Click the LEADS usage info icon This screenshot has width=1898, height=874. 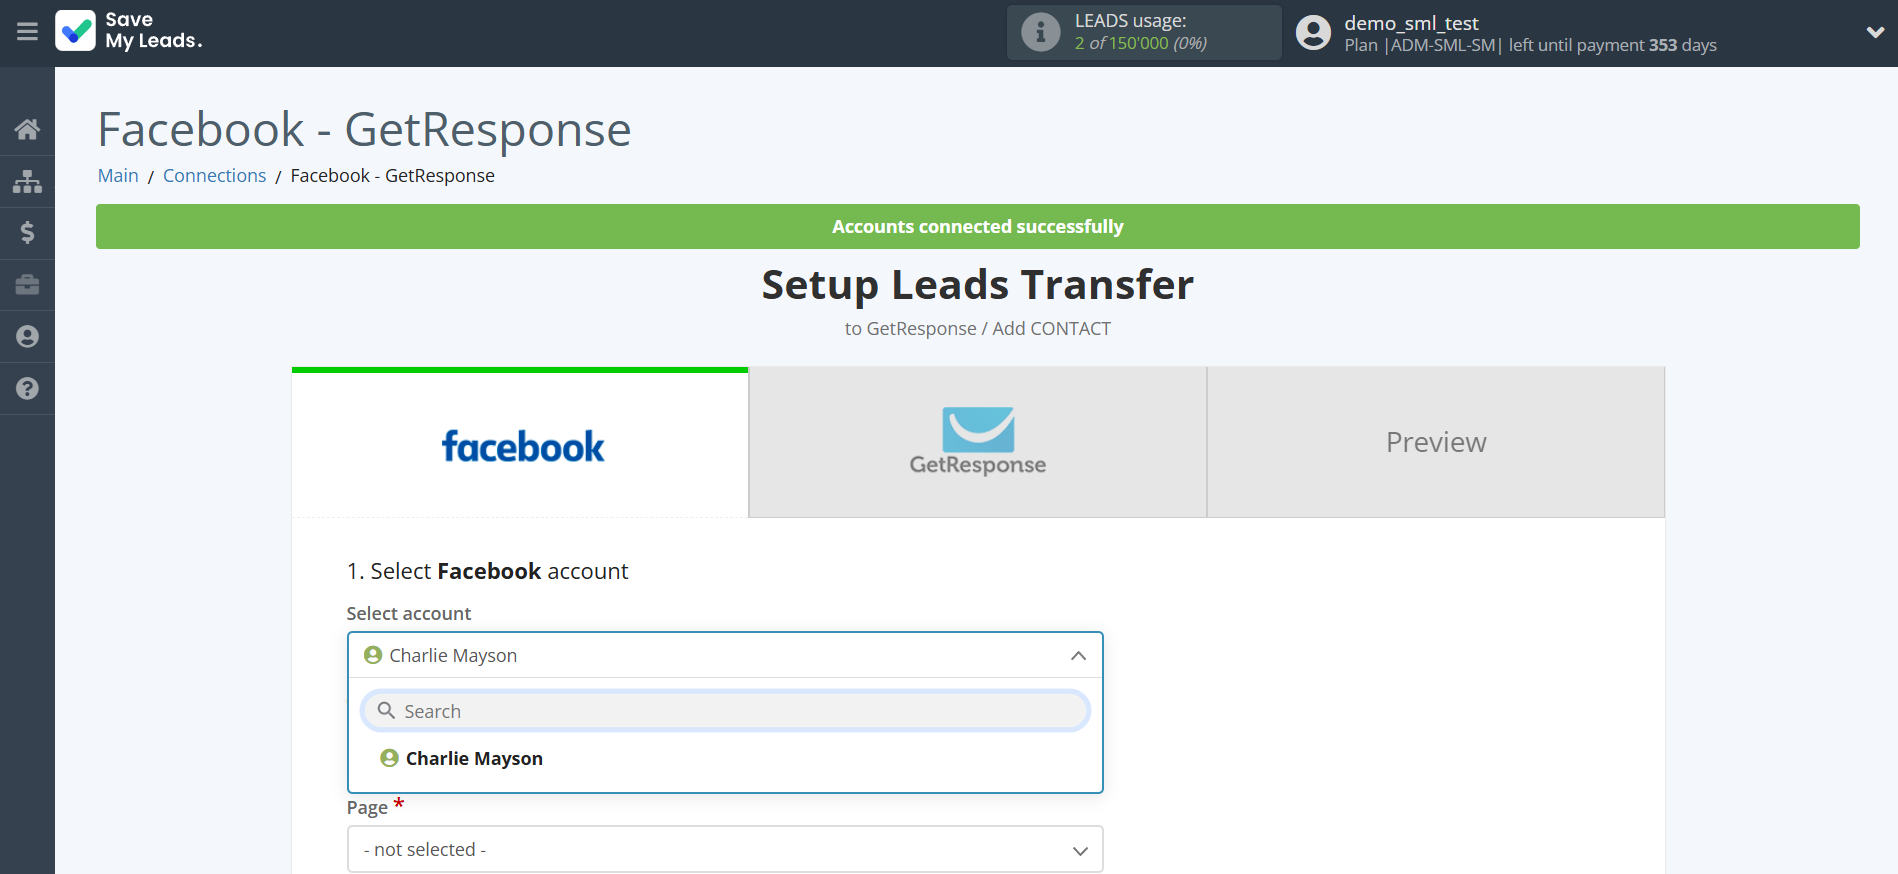click(1040, 32)
